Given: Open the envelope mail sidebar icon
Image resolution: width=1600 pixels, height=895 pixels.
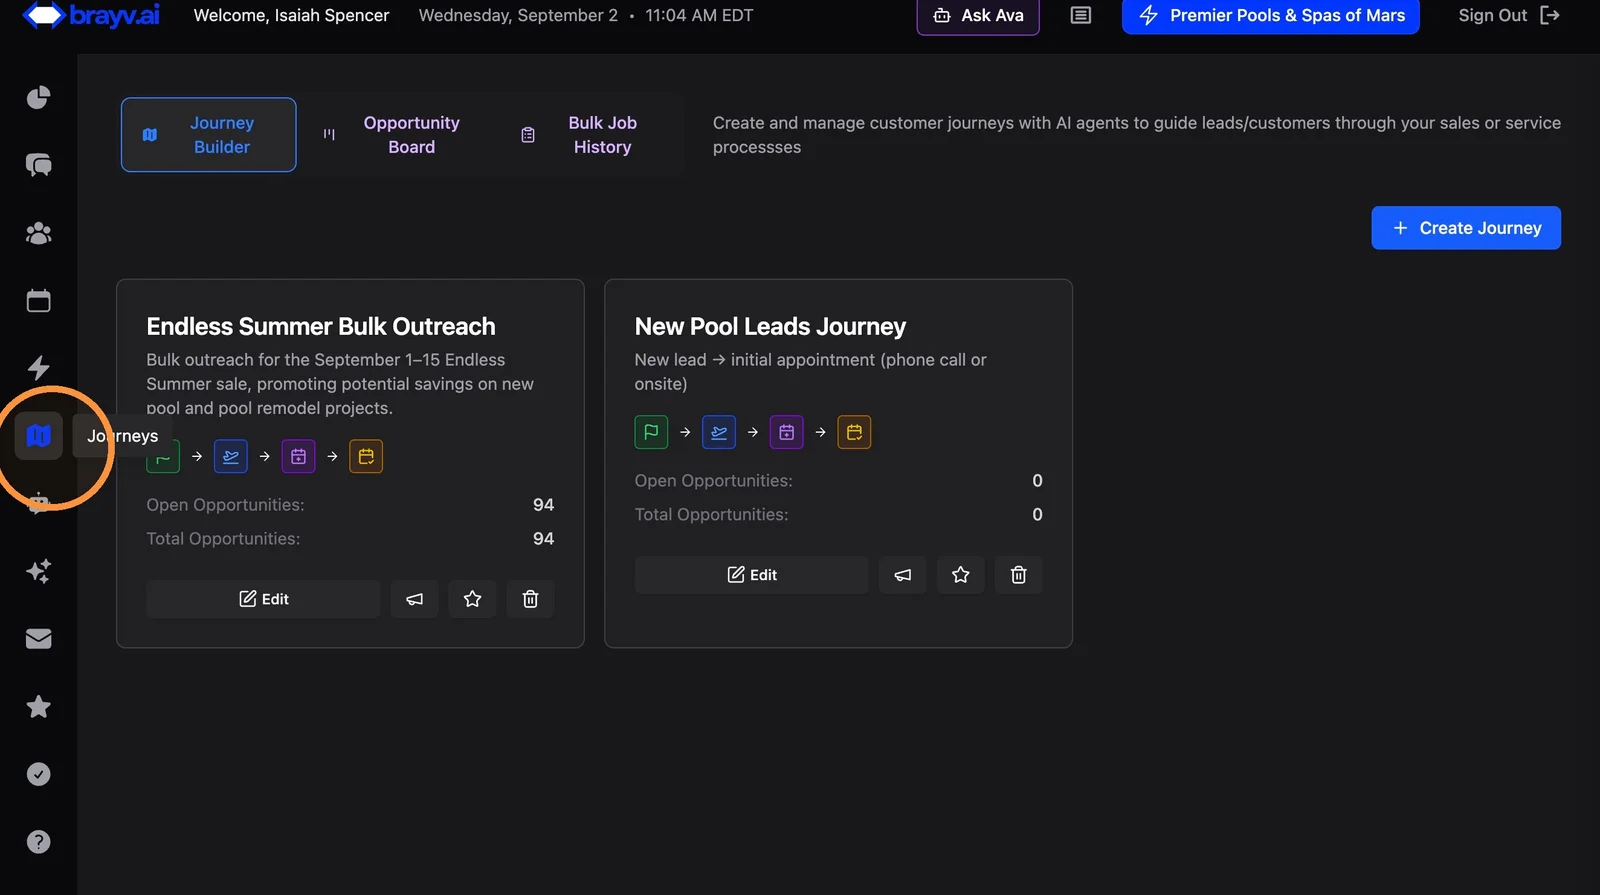Looking at the screenshot, I should click(38, 639).
